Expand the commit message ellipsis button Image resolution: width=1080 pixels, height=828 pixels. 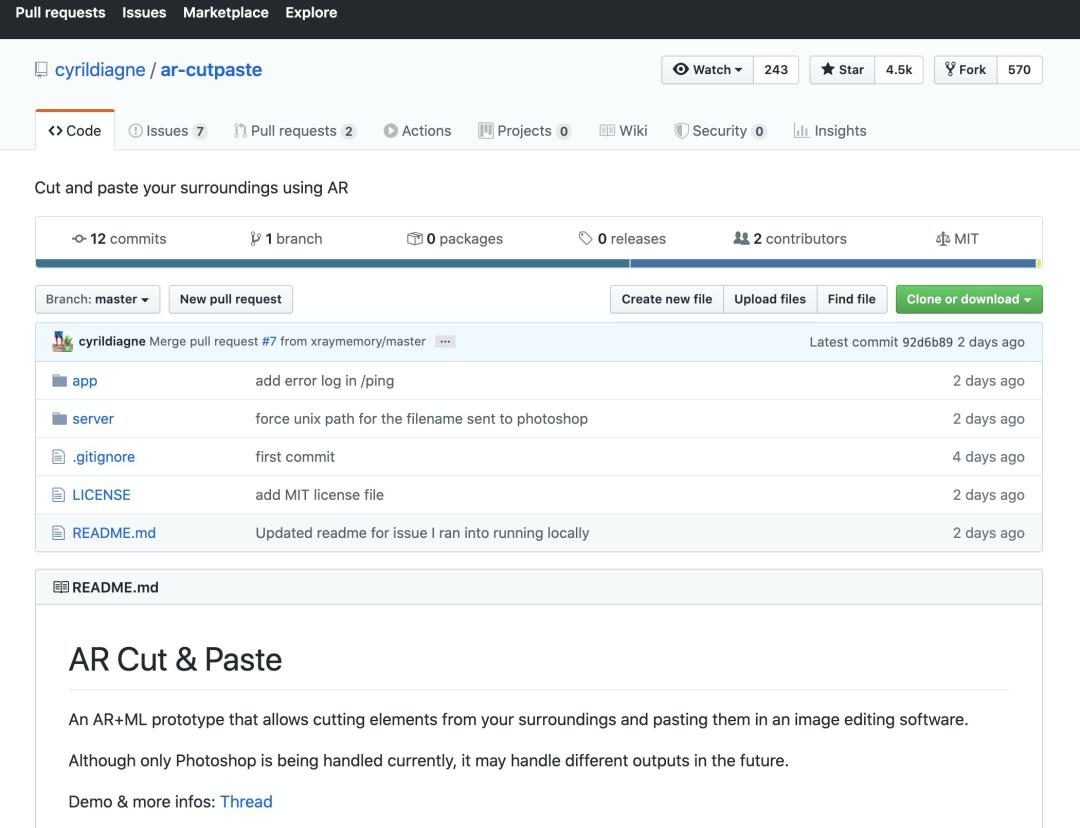[x=445, y=342]
